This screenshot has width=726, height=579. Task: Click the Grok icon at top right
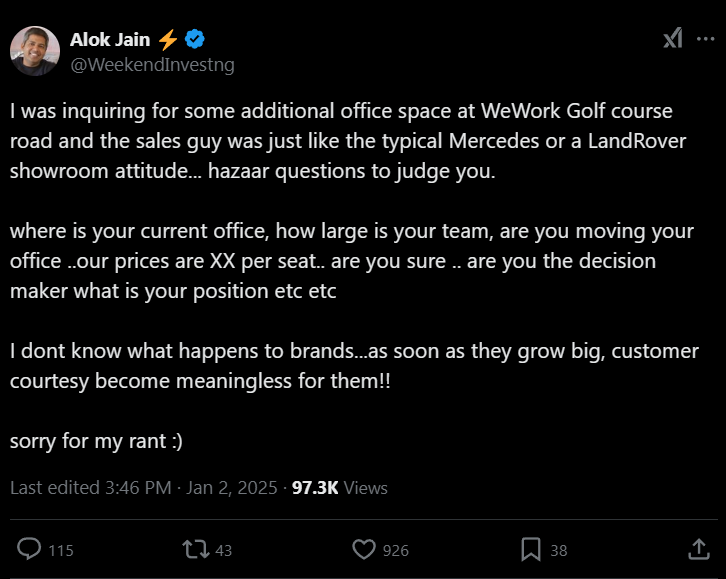coord(673,38)
